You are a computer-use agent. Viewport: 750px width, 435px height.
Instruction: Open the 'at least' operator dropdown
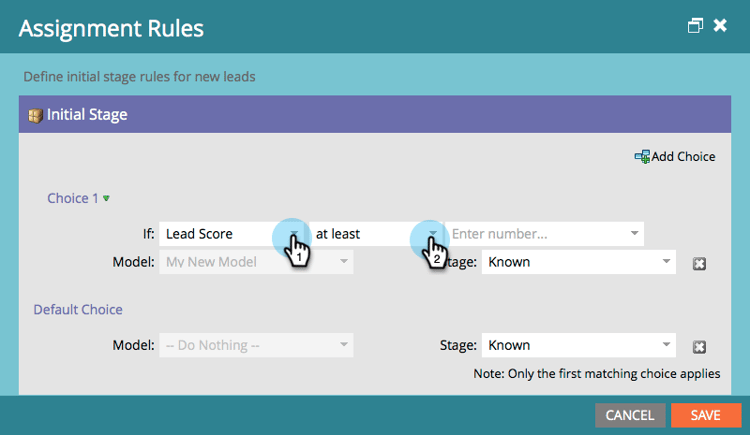(433, 234)
